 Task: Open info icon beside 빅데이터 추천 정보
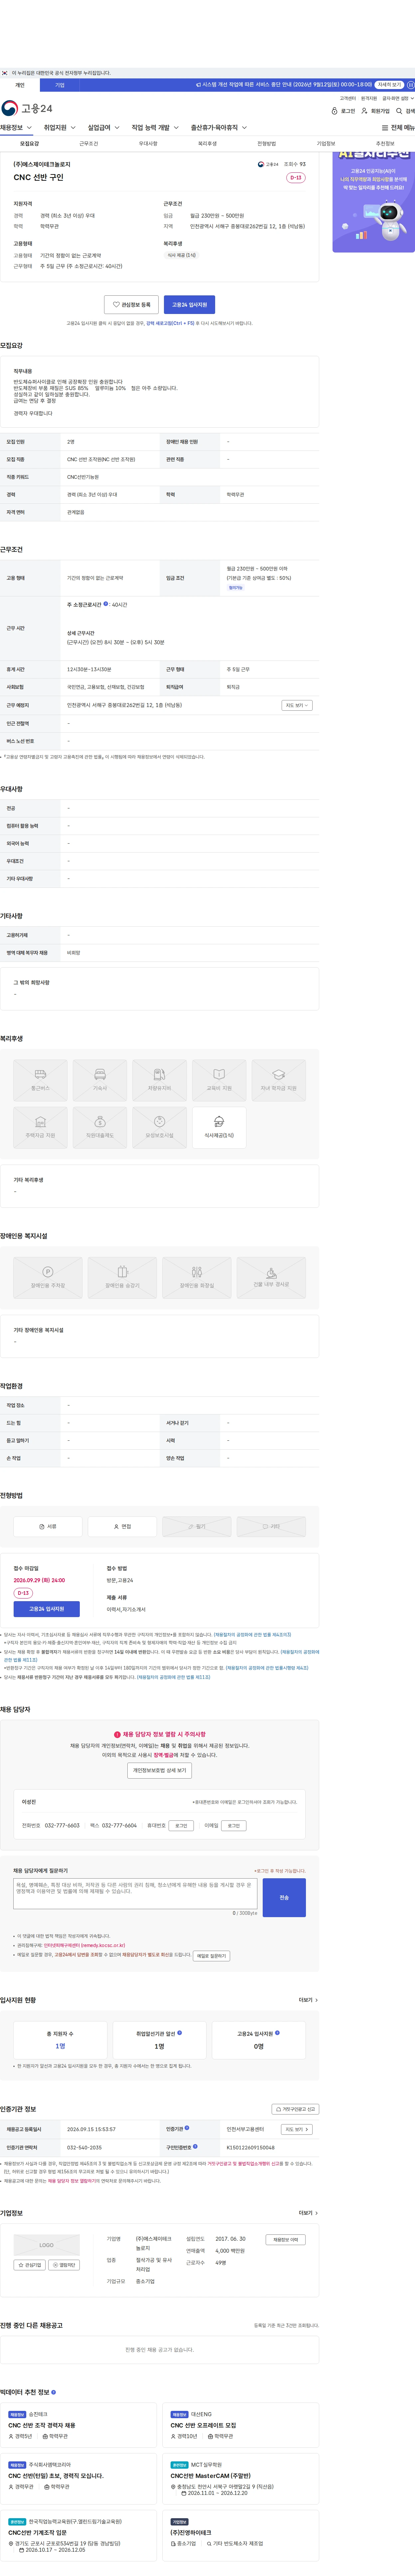[x=54, y=2392]
